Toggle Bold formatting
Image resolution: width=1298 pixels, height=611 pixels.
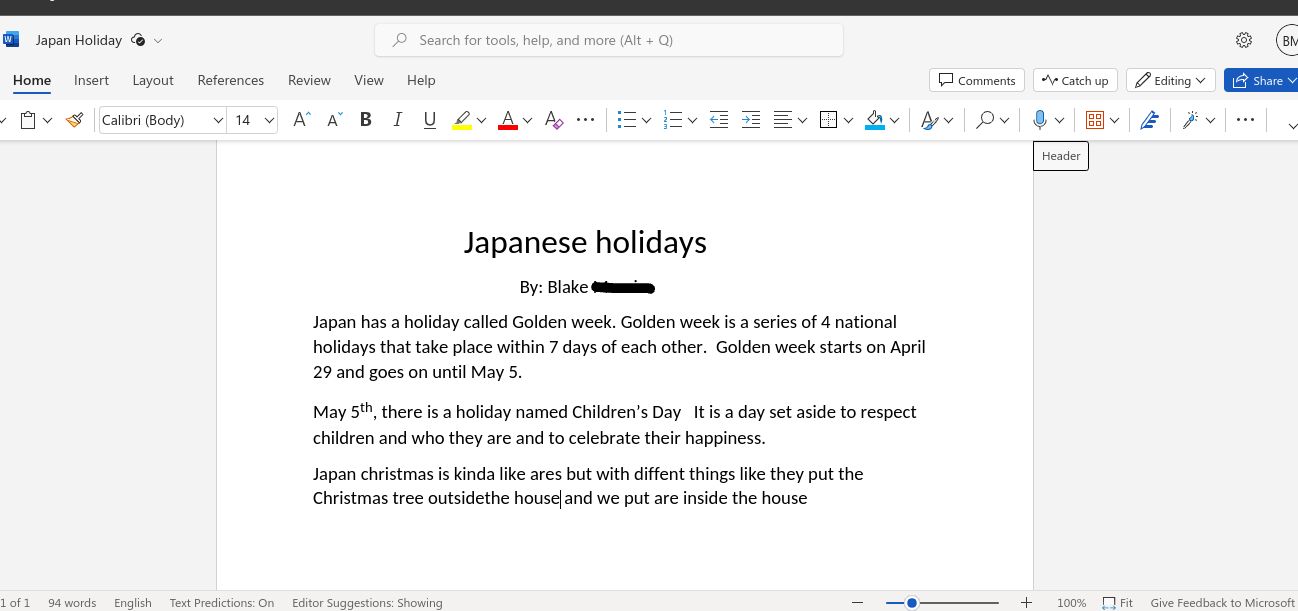[366, 120]
